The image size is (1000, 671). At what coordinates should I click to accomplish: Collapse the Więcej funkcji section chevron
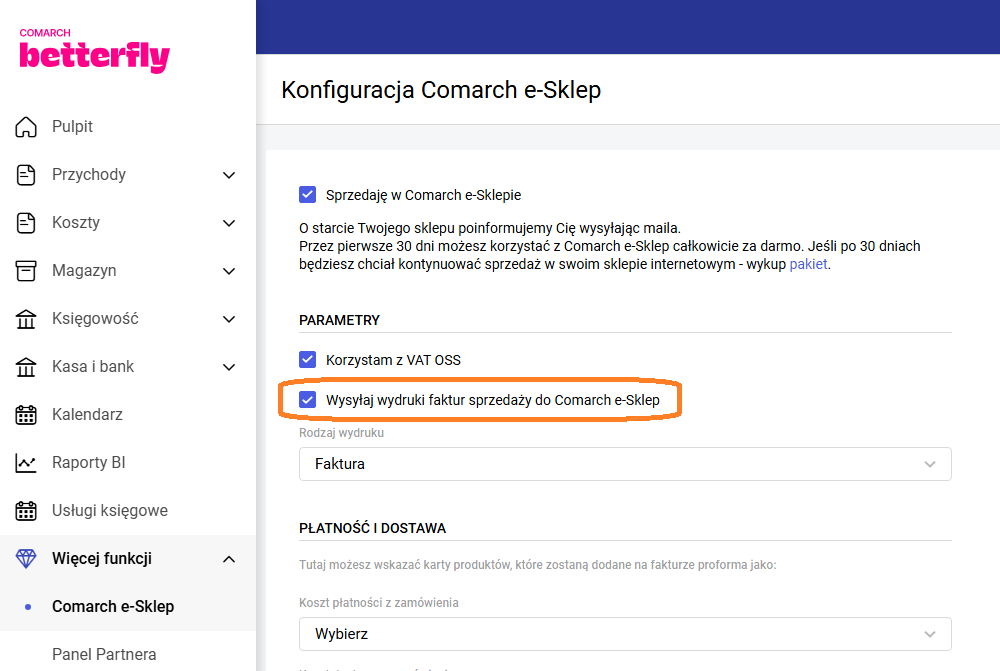pyautogui.click(x=229, y=559)
